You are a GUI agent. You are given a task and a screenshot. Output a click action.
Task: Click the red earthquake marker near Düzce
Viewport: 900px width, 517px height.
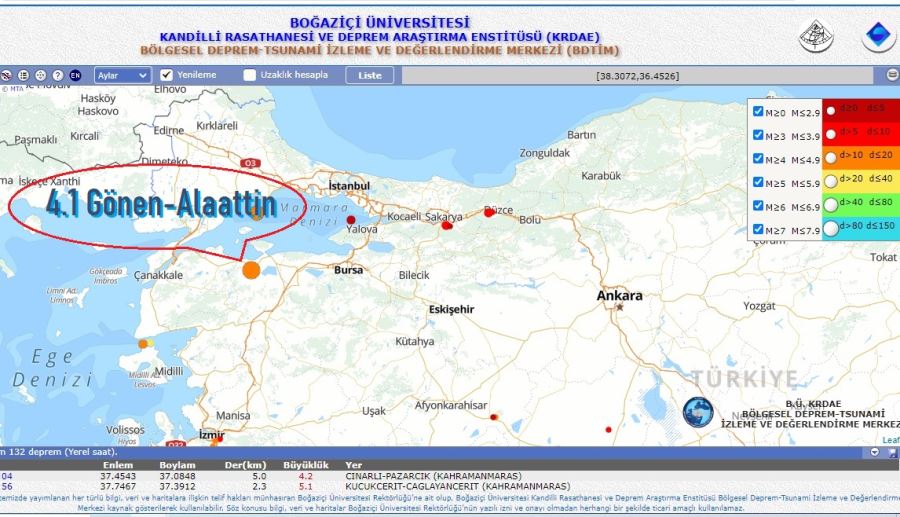point(489,212)
